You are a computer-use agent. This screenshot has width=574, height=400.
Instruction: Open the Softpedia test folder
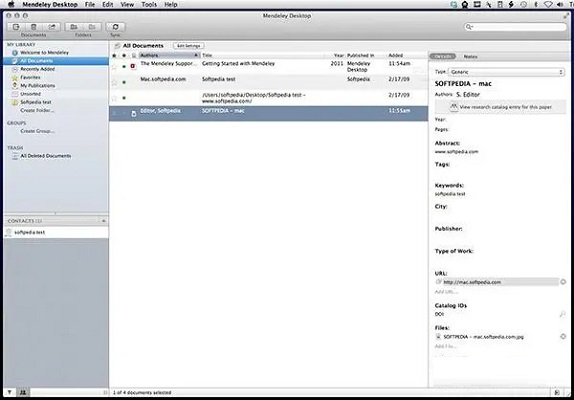36,102
